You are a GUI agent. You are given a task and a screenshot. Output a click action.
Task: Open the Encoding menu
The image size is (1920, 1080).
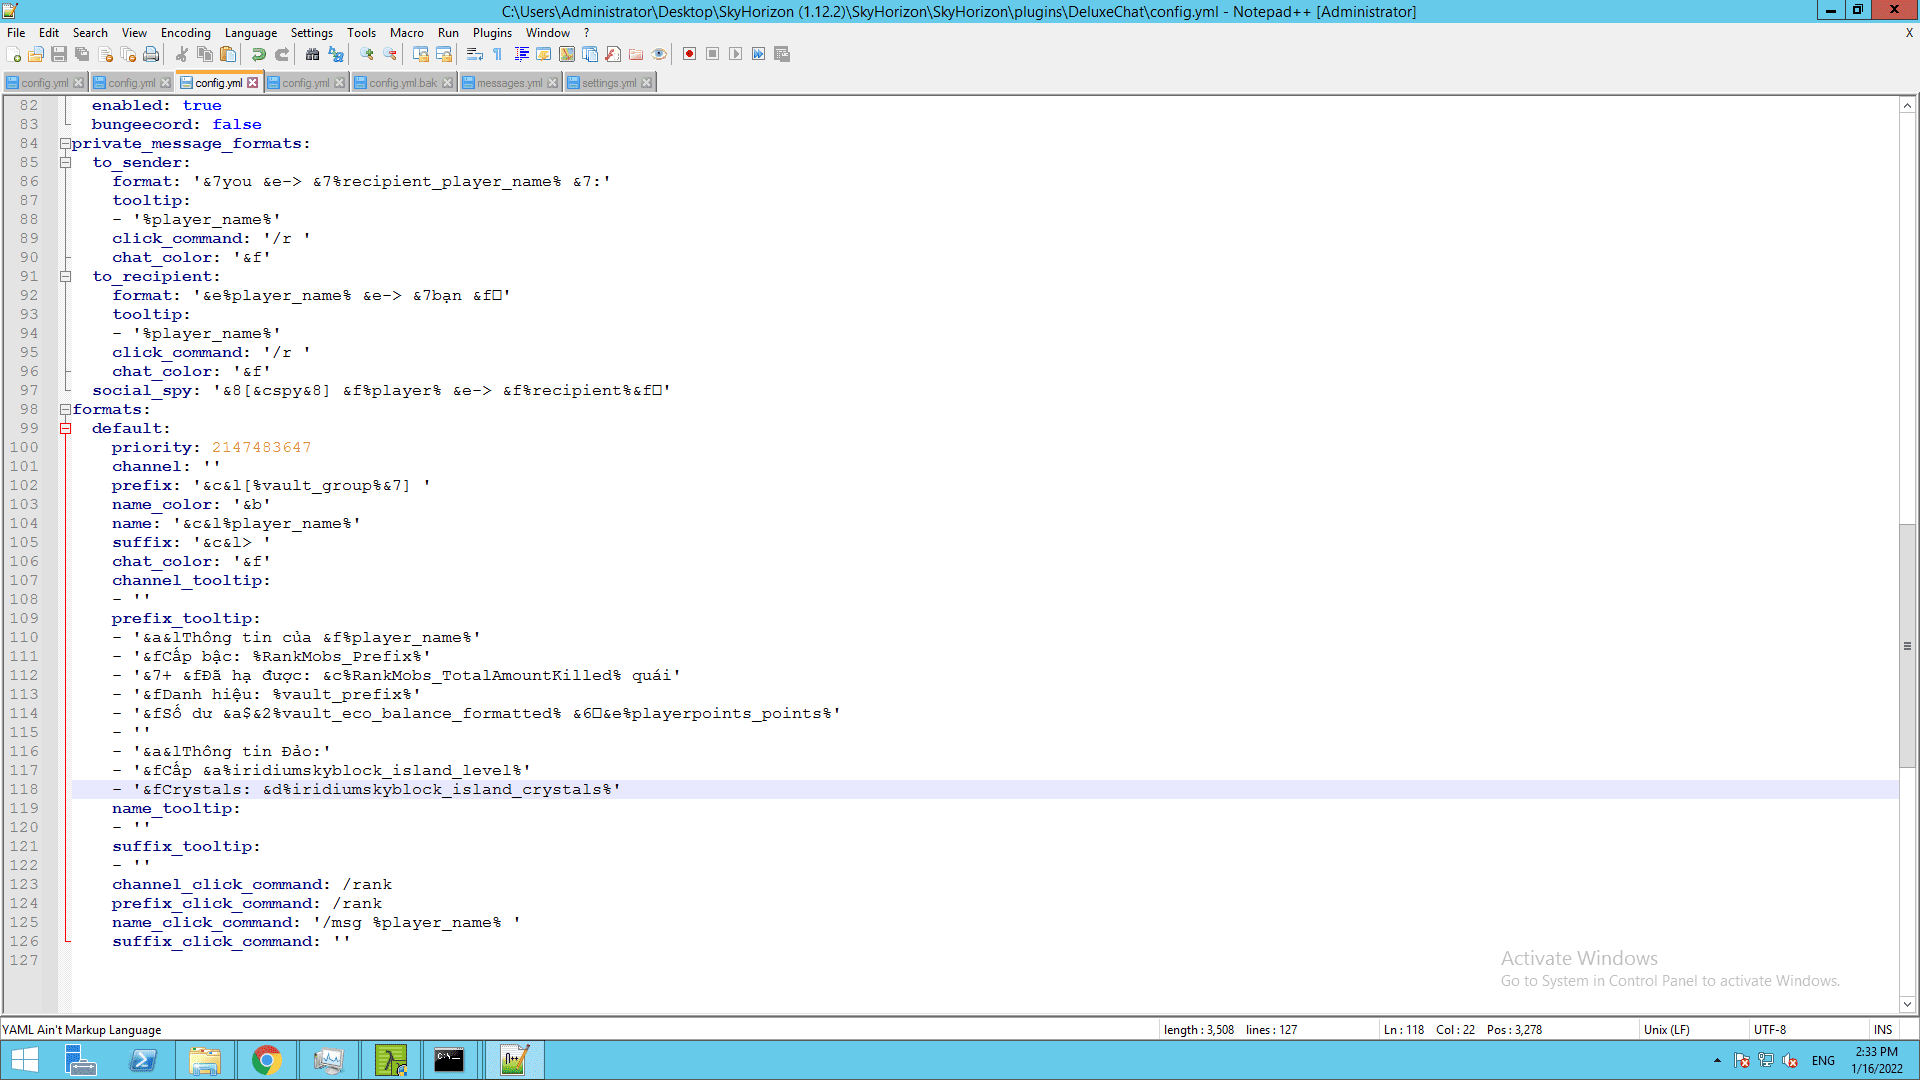pos(185,33)
